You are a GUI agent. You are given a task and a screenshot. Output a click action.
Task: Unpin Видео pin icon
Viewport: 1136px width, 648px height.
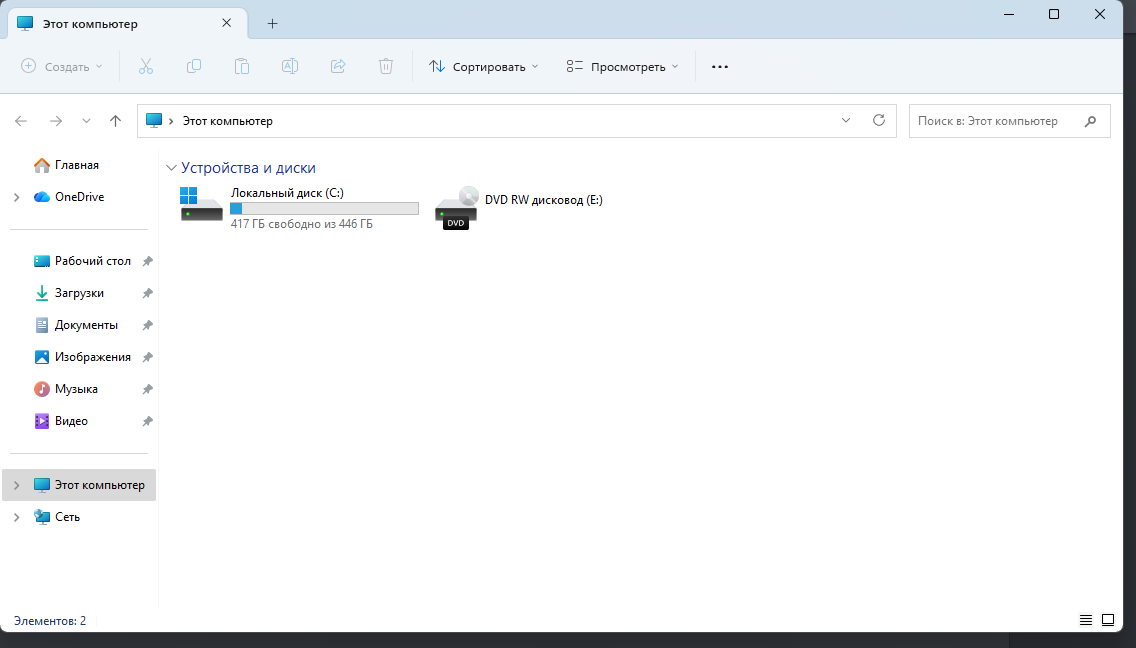(147, 420)
